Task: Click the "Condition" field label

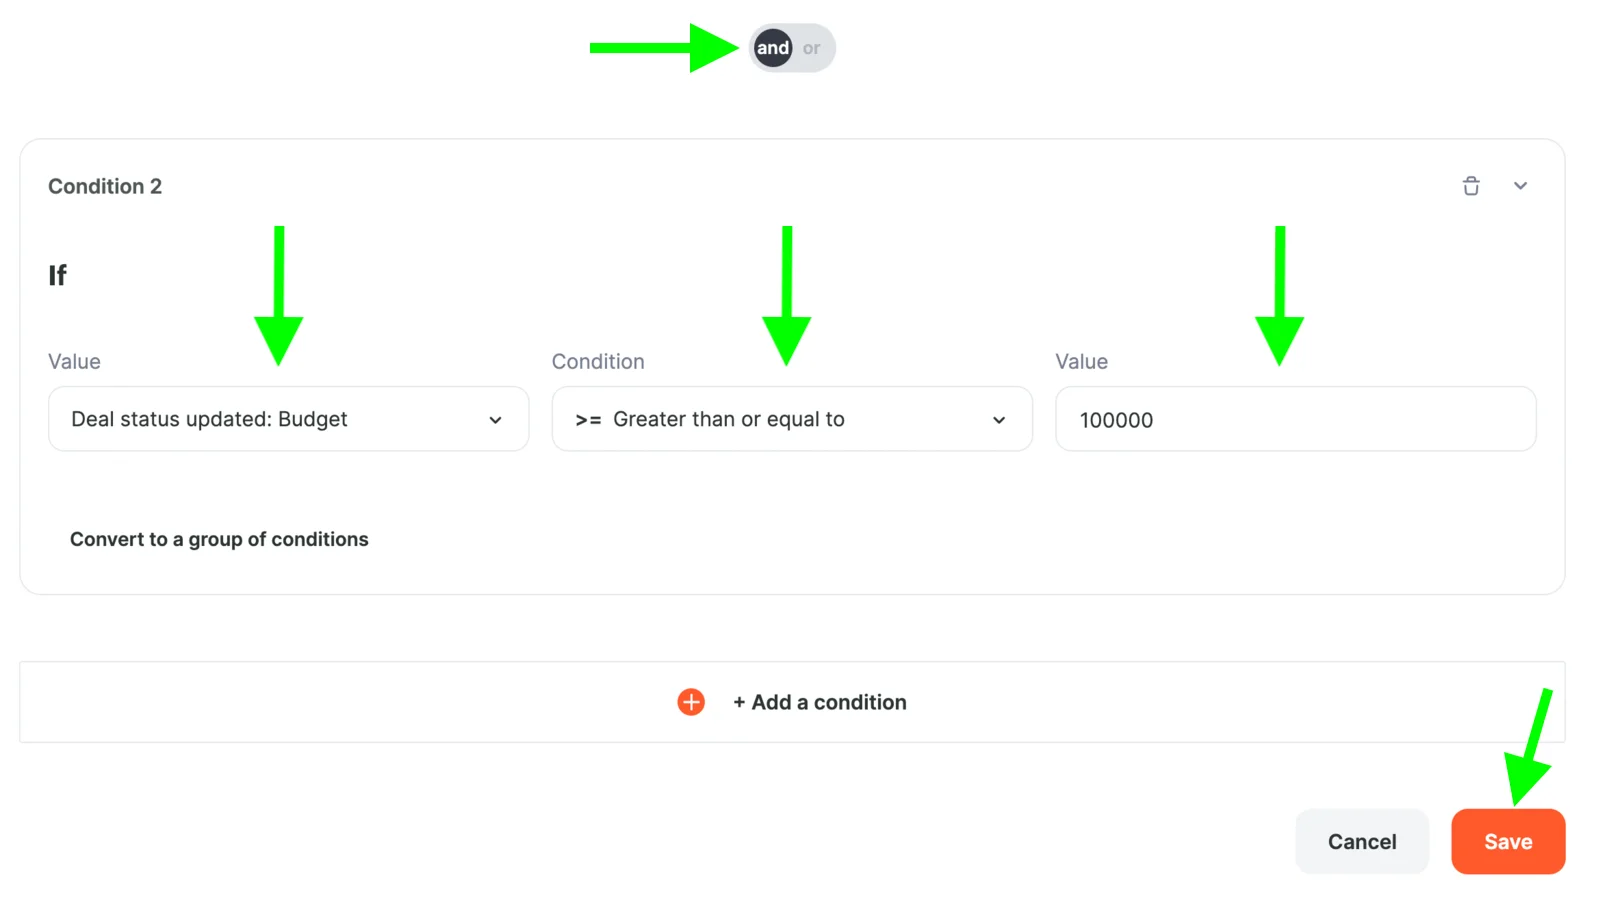Action: [x=598, y=362]
